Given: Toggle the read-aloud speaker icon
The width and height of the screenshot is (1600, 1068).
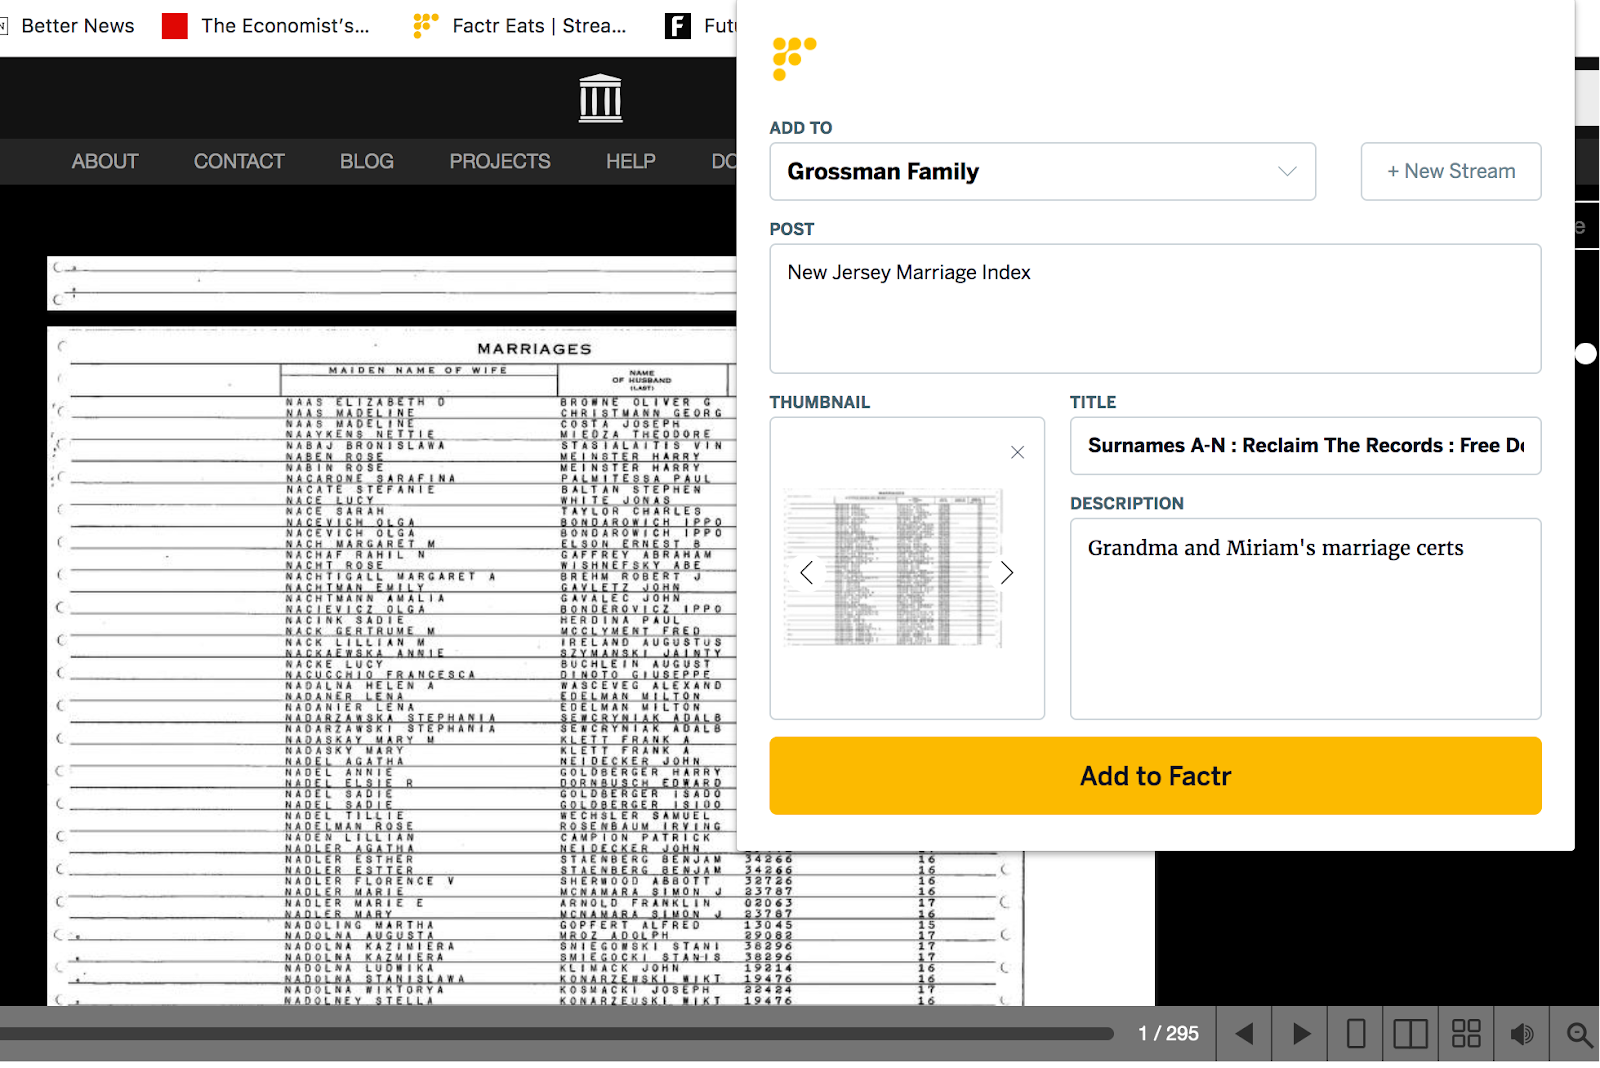Looking at the screenshot, I should (x=1522, y=1034).
